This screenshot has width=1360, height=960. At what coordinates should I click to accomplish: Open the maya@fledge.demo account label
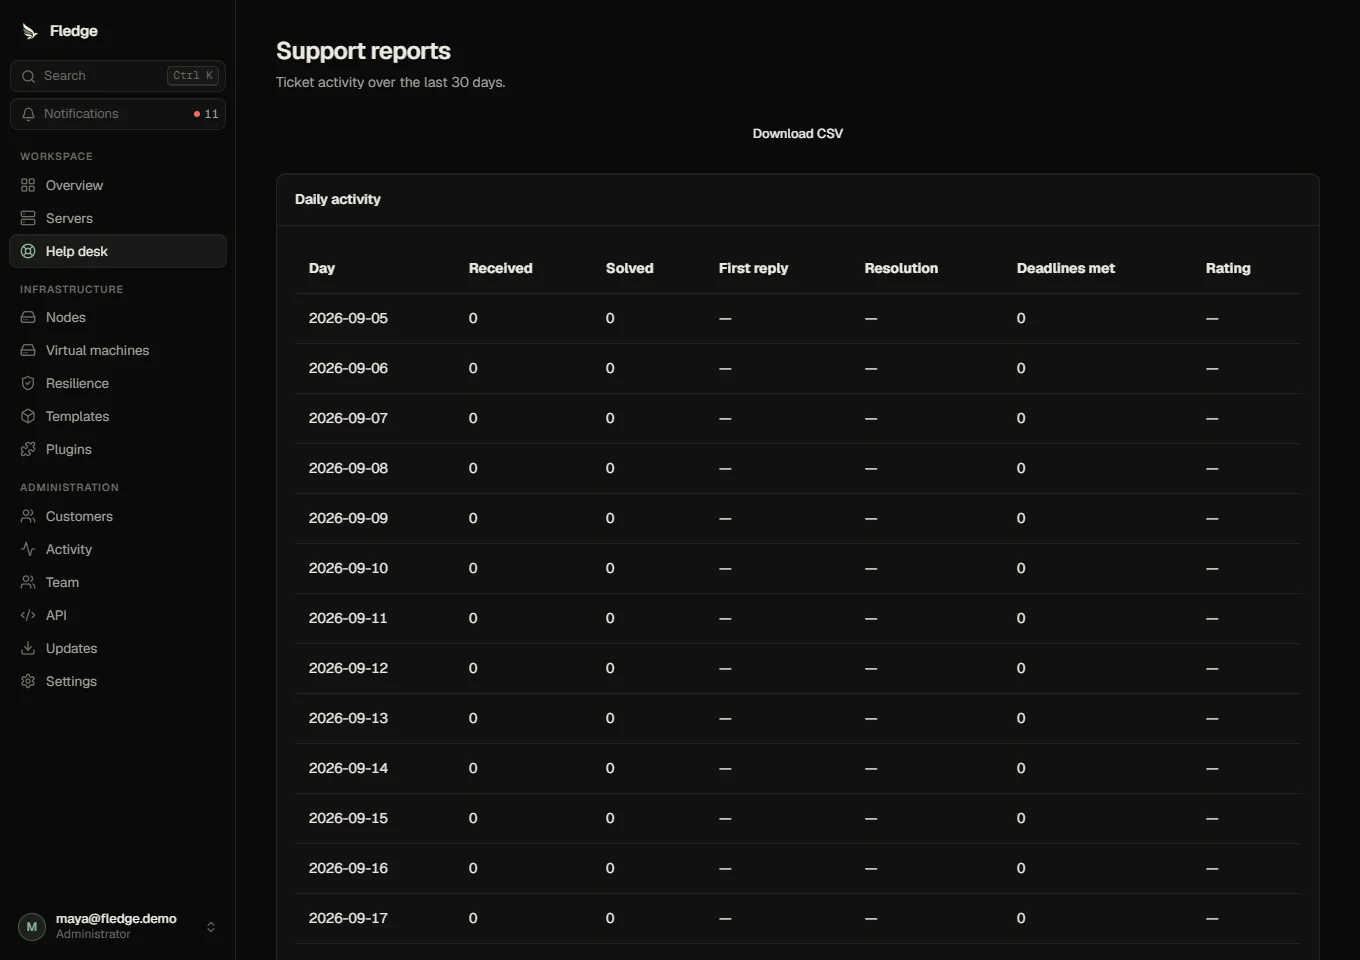click(x=116, y=918)
